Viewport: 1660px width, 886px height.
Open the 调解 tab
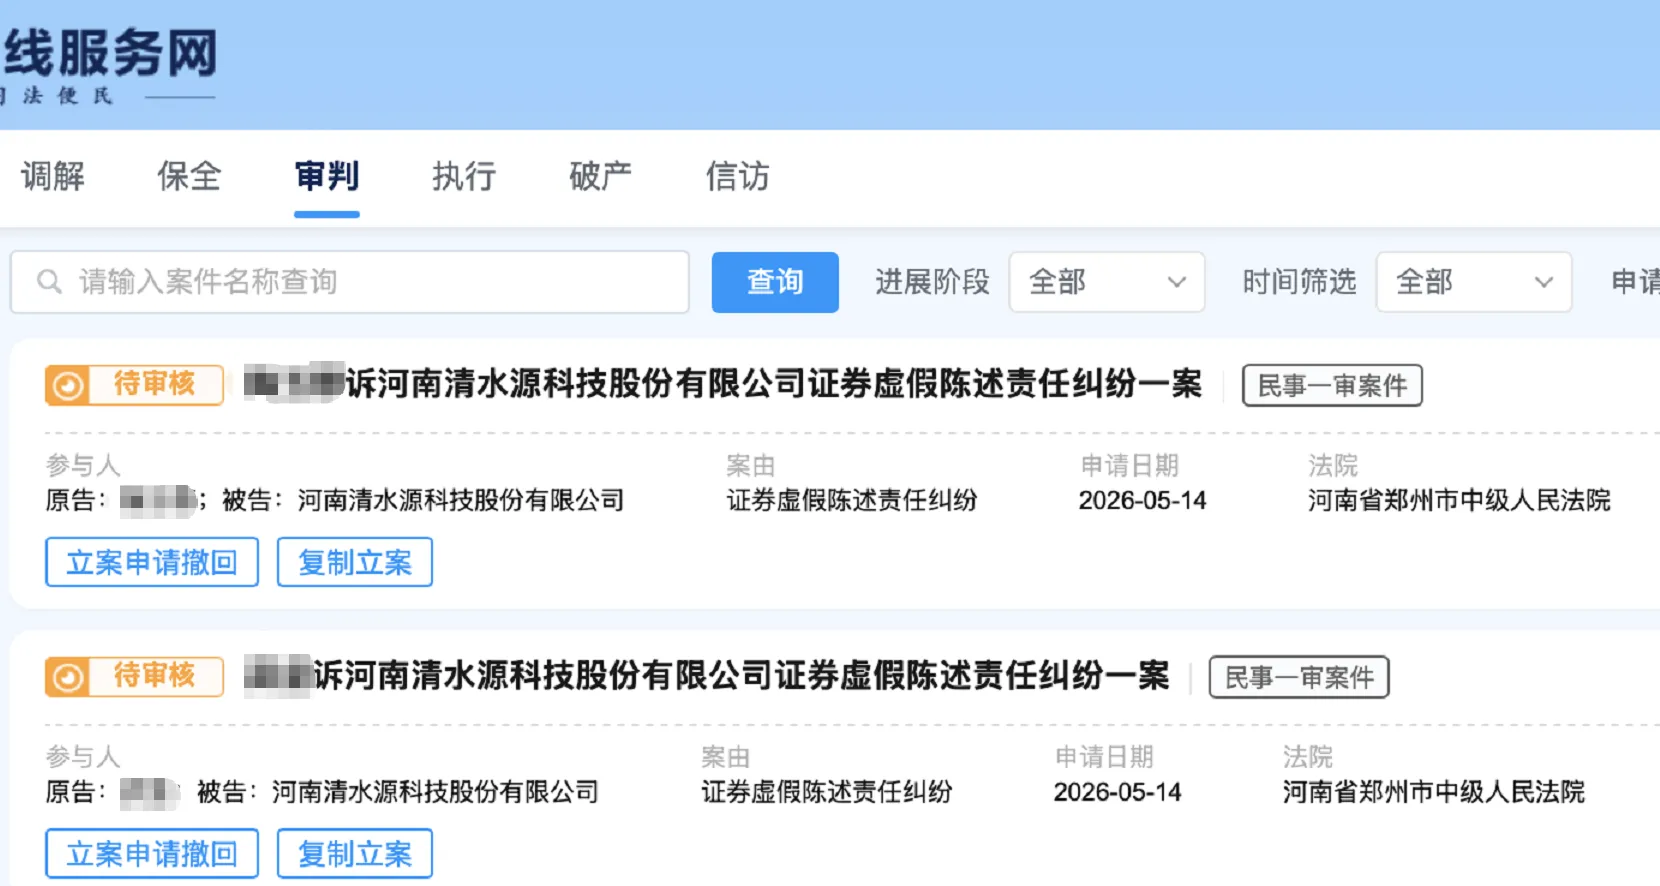[53, 176]
